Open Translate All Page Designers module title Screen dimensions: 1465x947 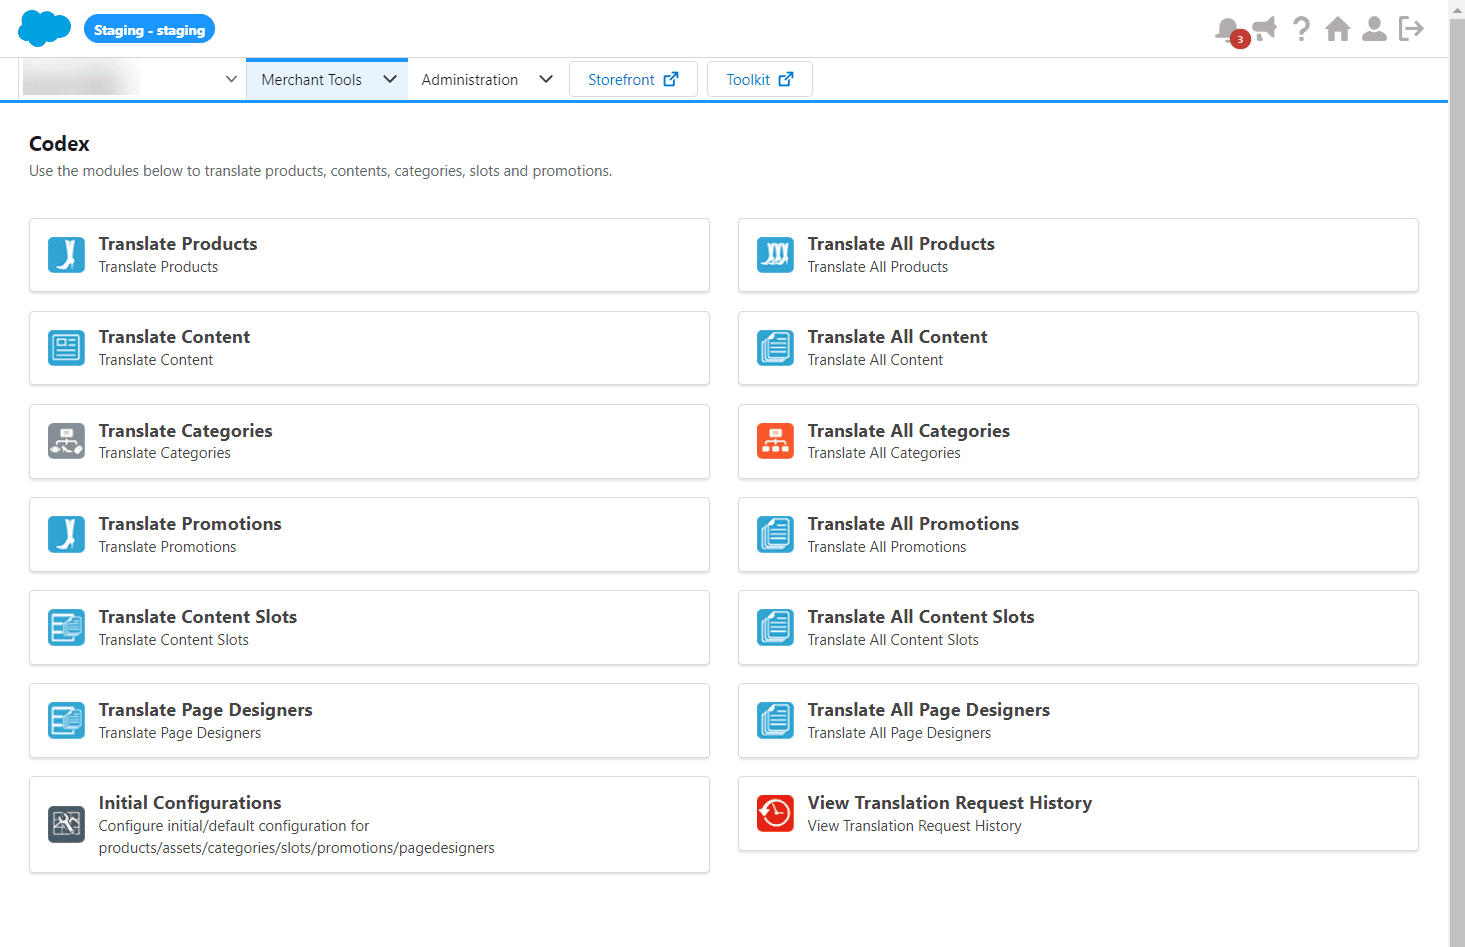click(929, 710)
